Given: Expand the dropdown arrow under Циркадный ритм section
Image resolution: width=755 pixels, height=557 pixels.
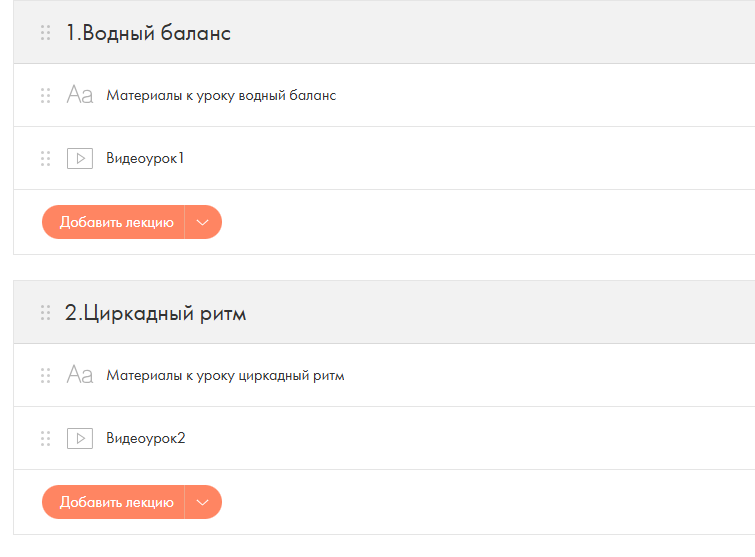Looking at the screenshot, I should click(x=203, y=502).
